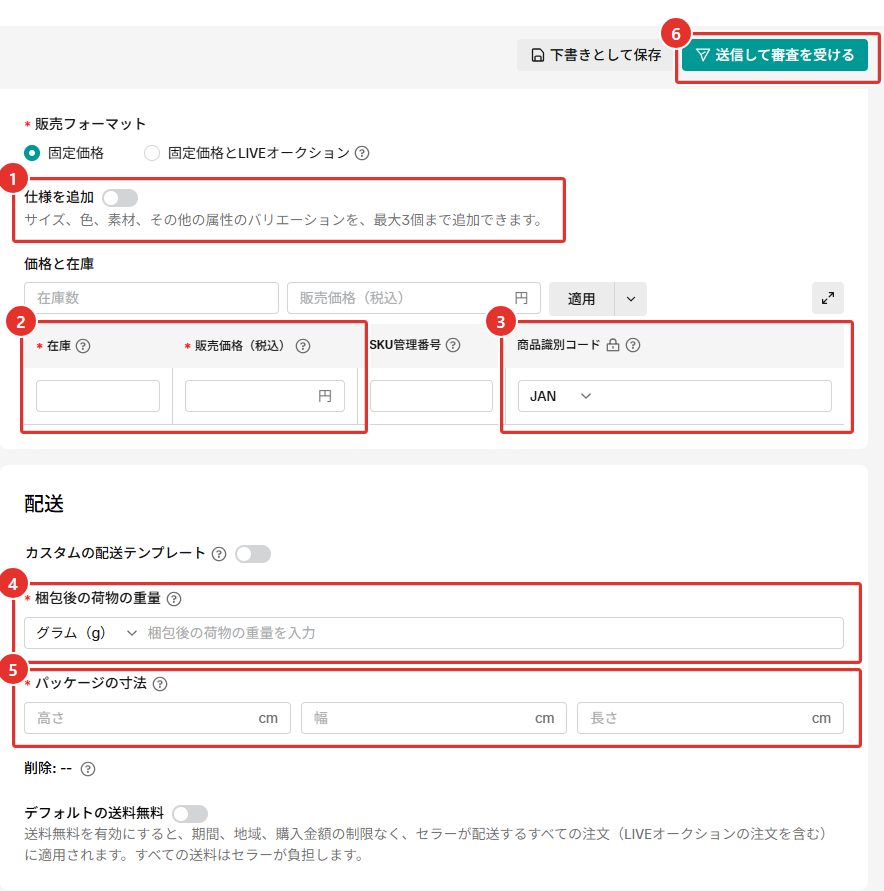This screenshot has height=891, width=884.
Task: Click help icon beside 削除: --
Action: (87, 769)
